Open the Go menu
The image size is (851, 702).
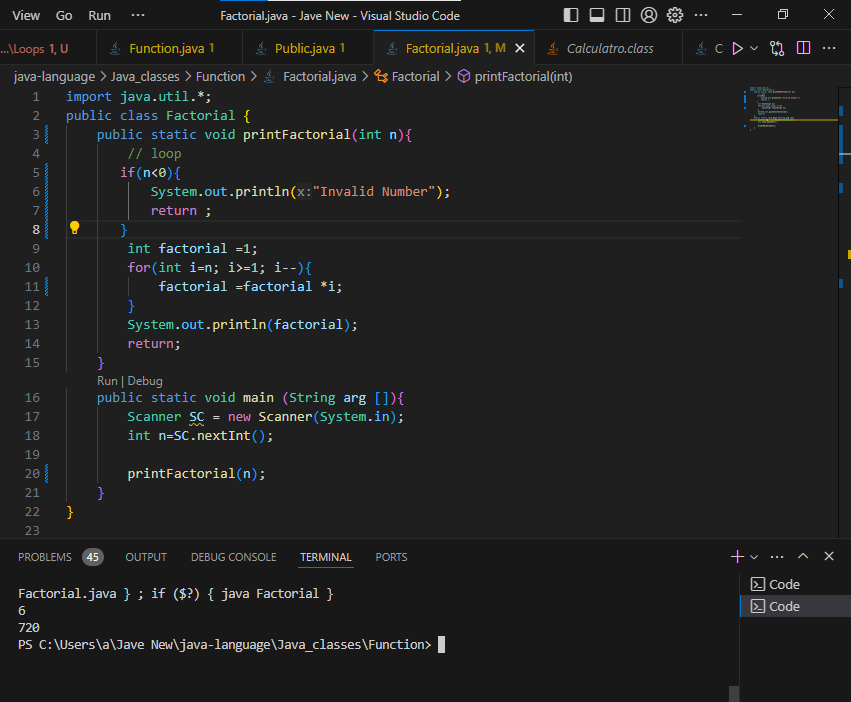point(63,16)
